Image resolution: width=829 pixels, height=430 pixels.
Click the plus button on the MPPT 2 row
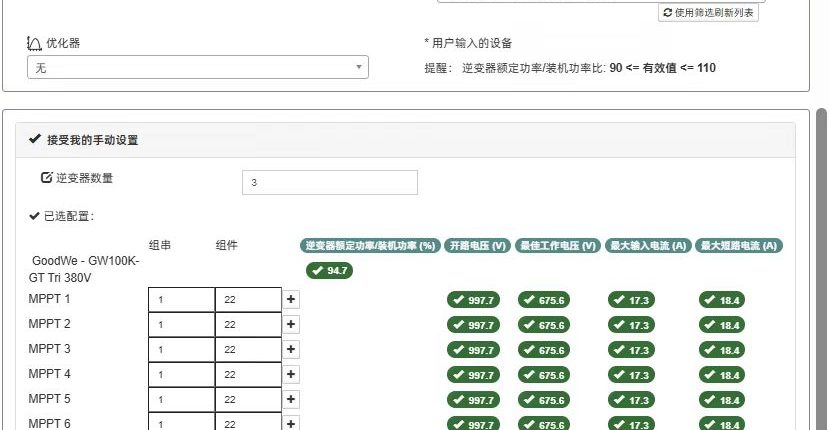291,324
